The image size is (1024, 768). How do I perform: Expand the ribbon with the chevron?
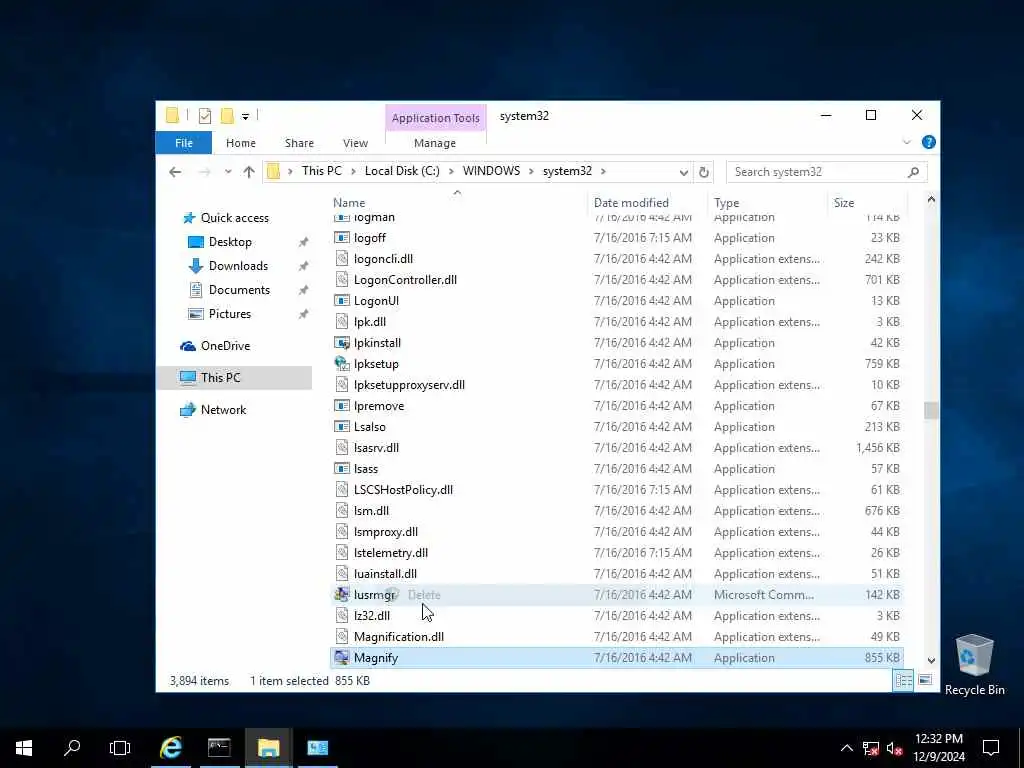pyautogui.click(x=906, y=142)
